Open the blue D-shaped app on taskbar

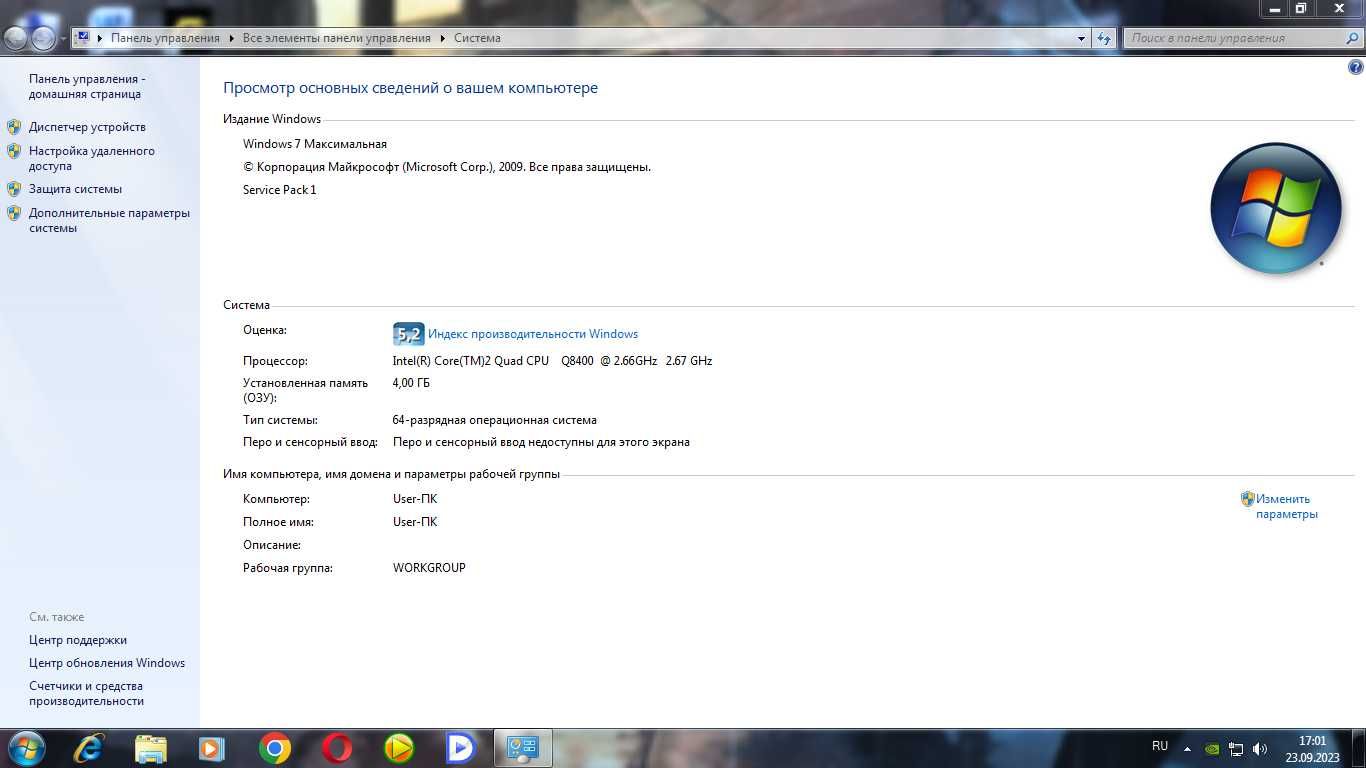tap(460, 748)
